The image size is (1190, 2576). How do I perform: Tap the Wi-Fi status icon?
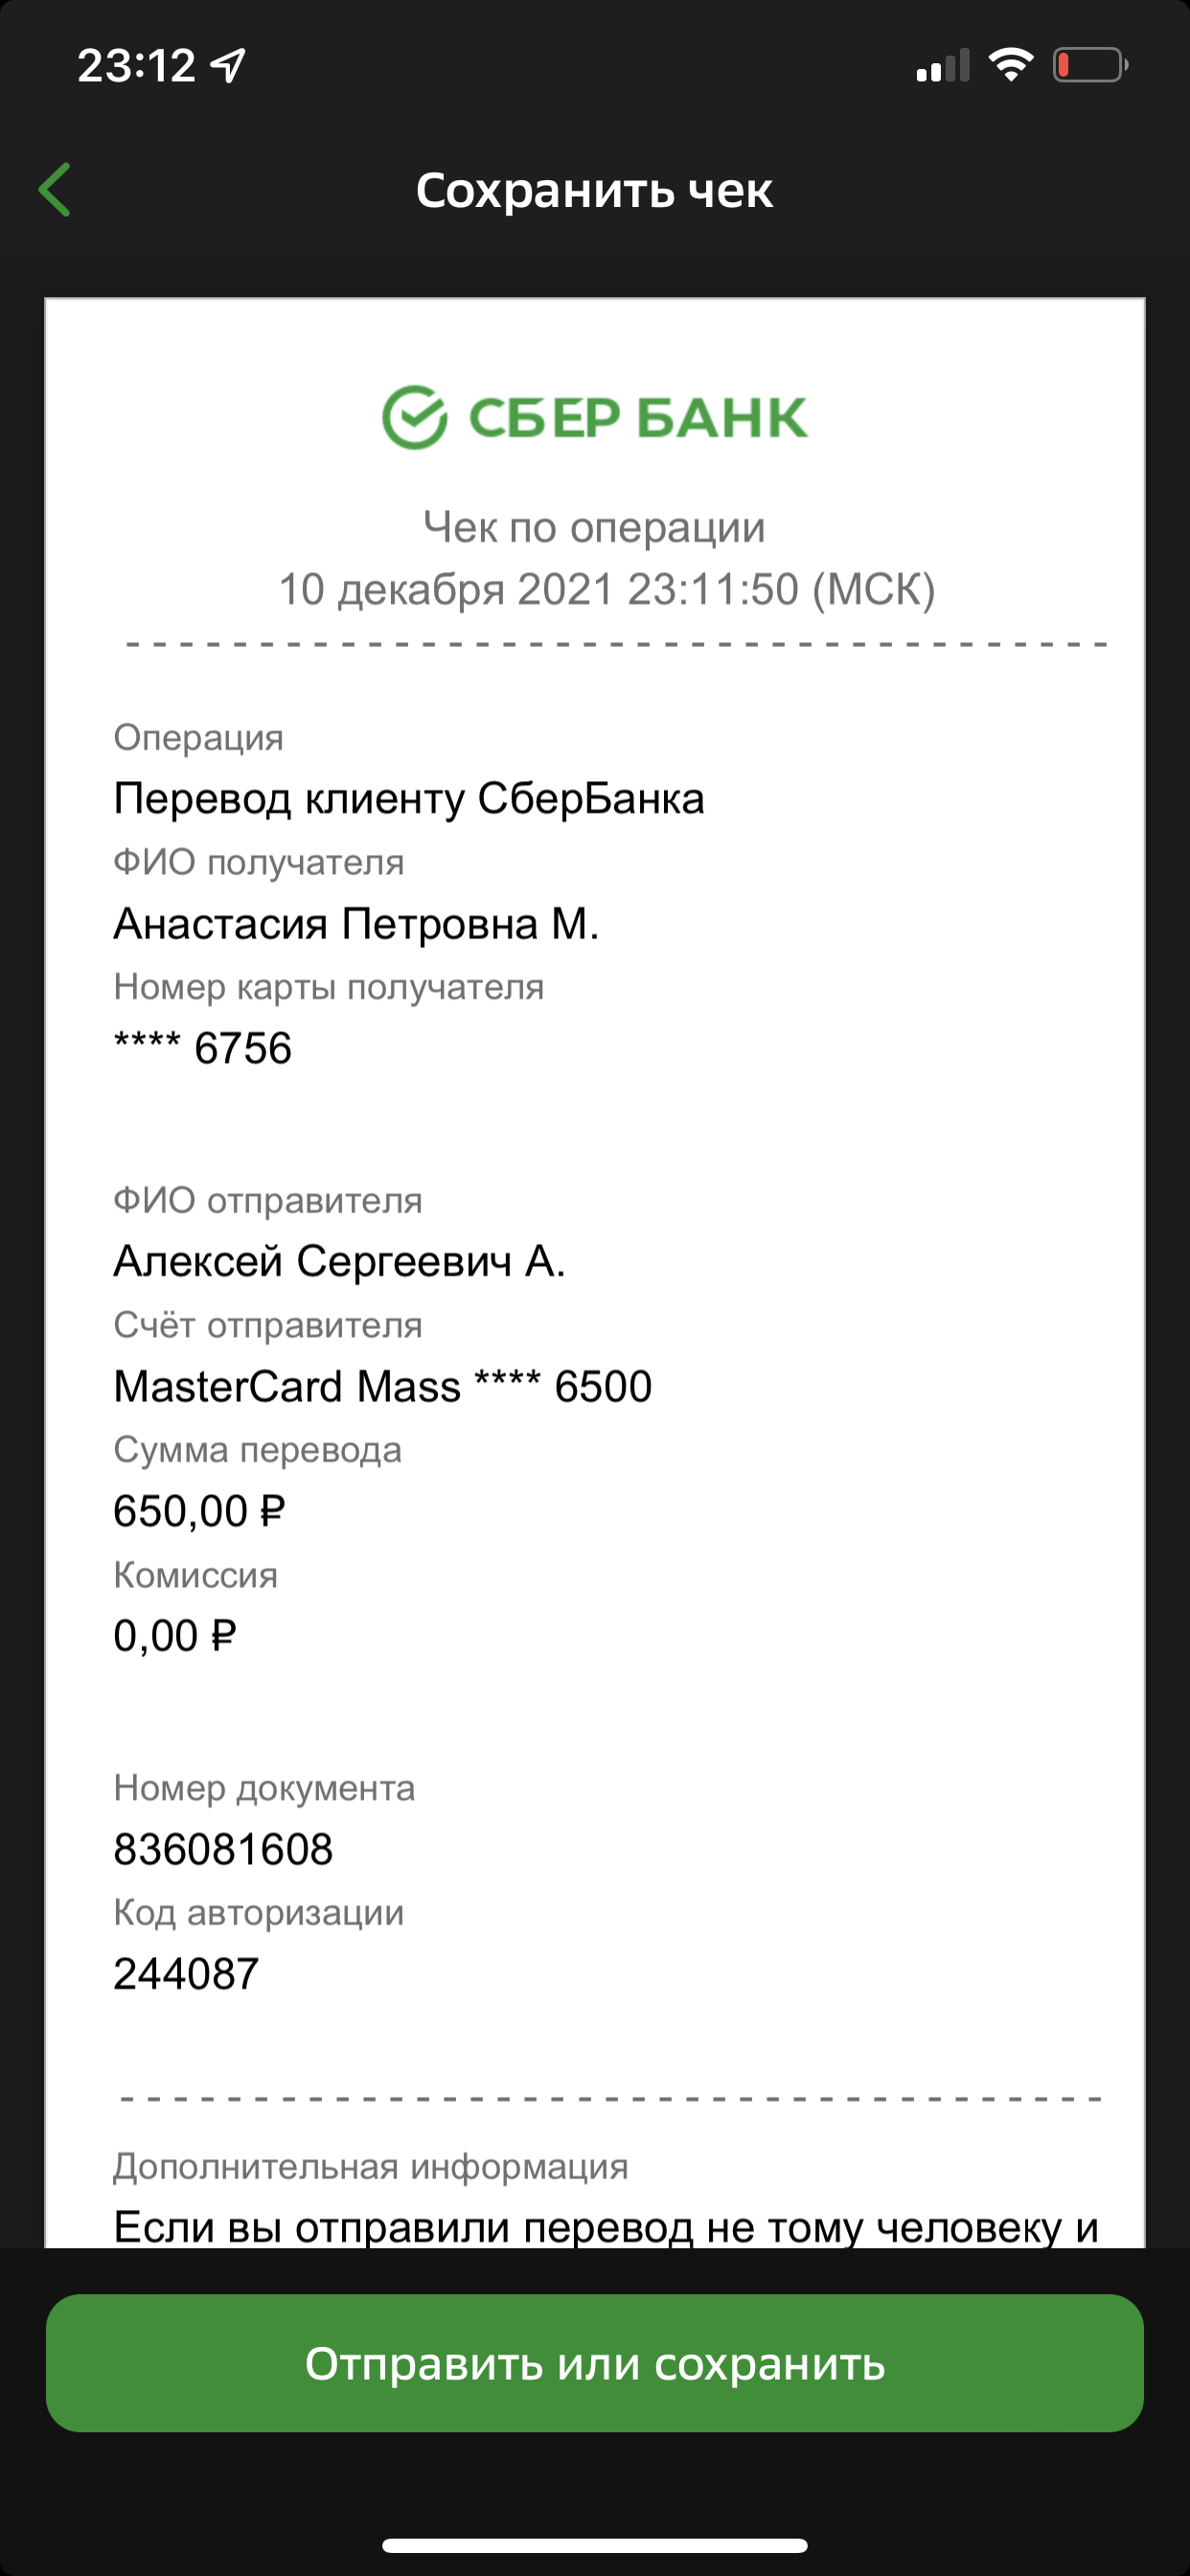(x=1010, y=65)
